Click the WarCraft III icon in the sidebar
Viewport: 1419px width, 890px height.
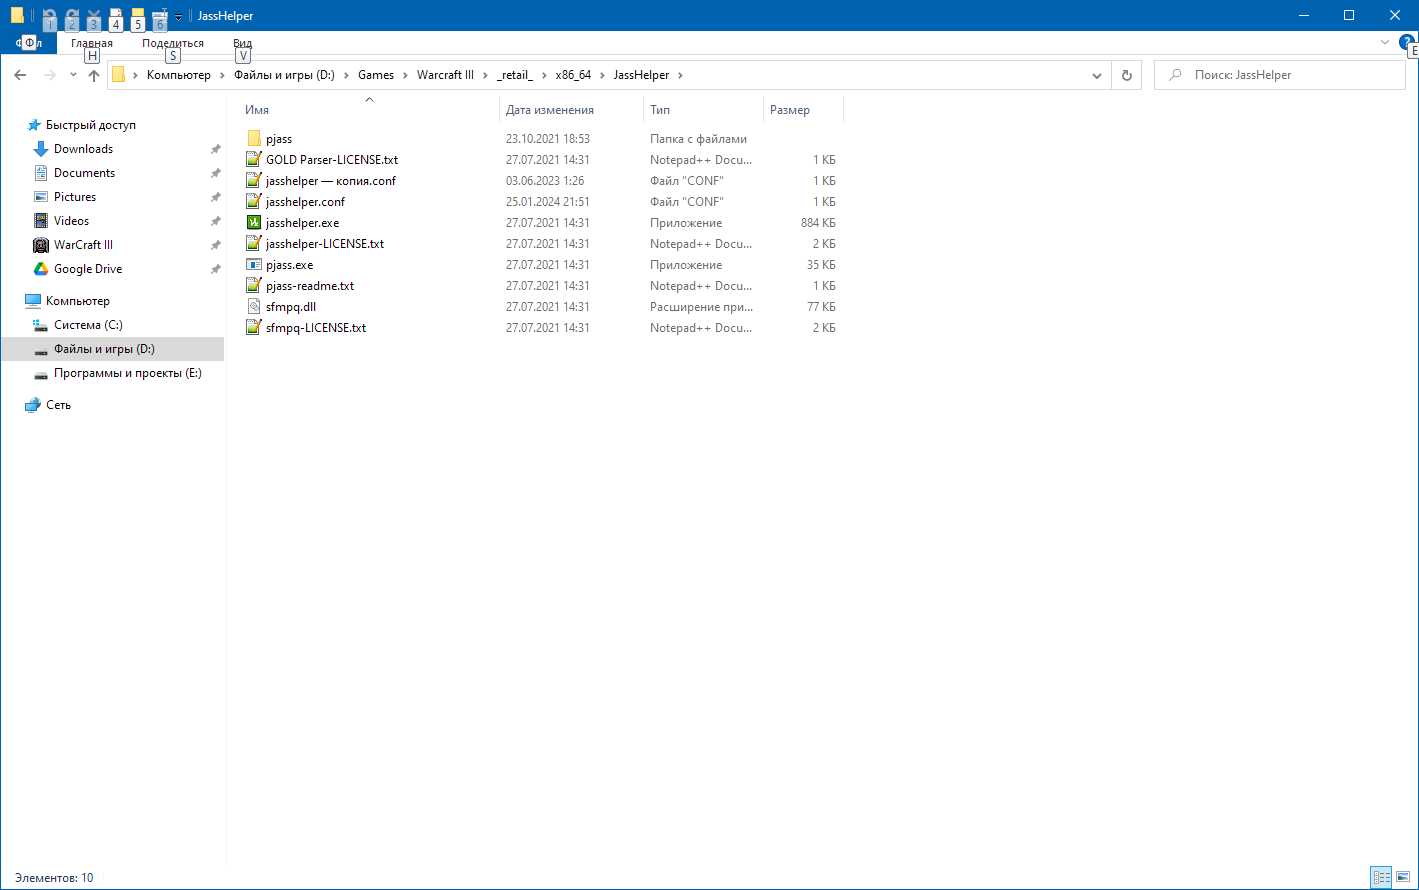41,245
